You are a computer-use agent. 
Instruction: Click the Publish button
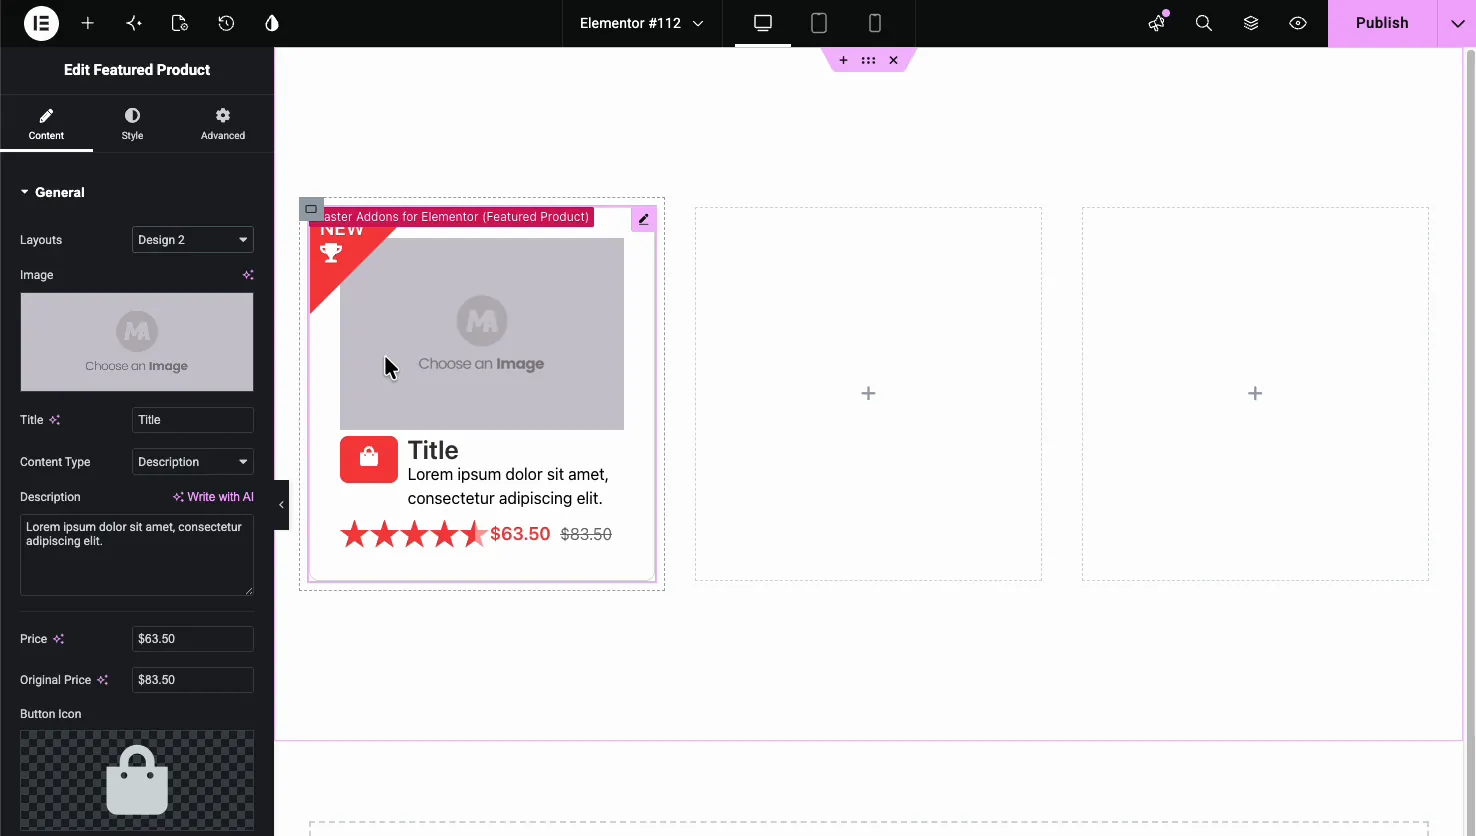click(1382, 23)
